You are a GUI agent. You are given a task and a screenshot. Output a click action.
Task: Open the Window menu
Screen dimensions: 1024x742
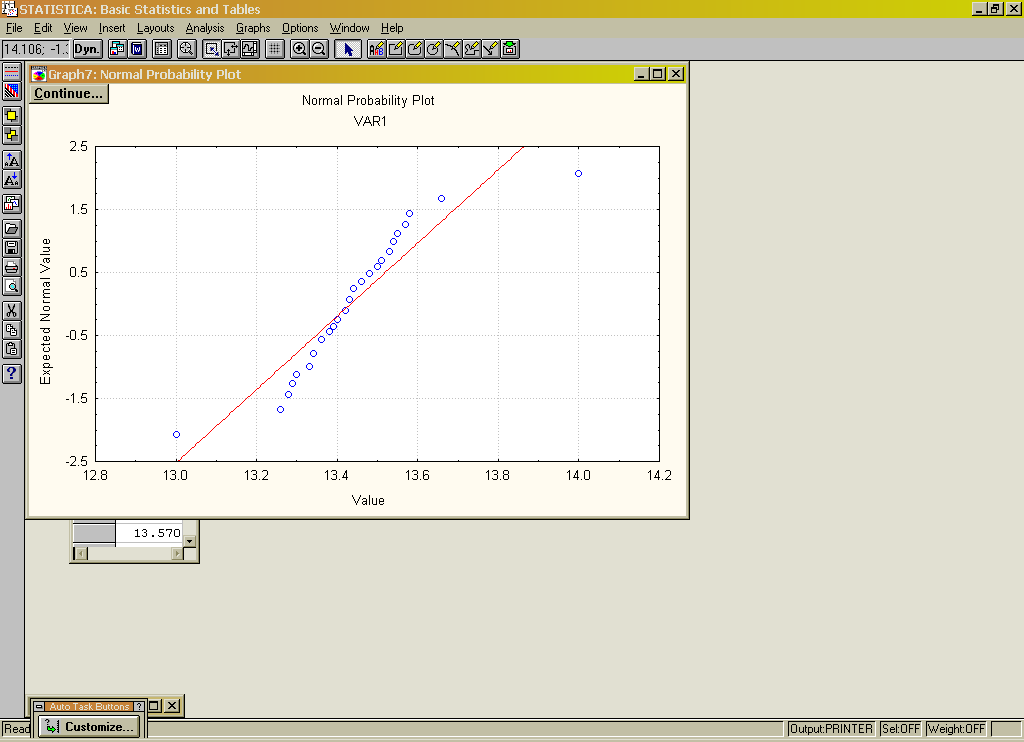click(349, 28)
